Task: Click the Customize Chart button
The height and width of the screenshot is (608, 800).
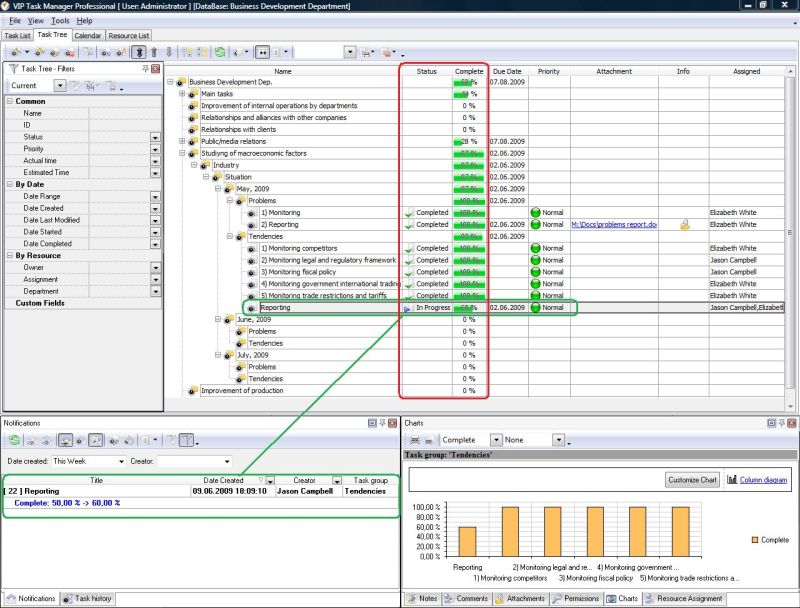Action: pos(692,479)
